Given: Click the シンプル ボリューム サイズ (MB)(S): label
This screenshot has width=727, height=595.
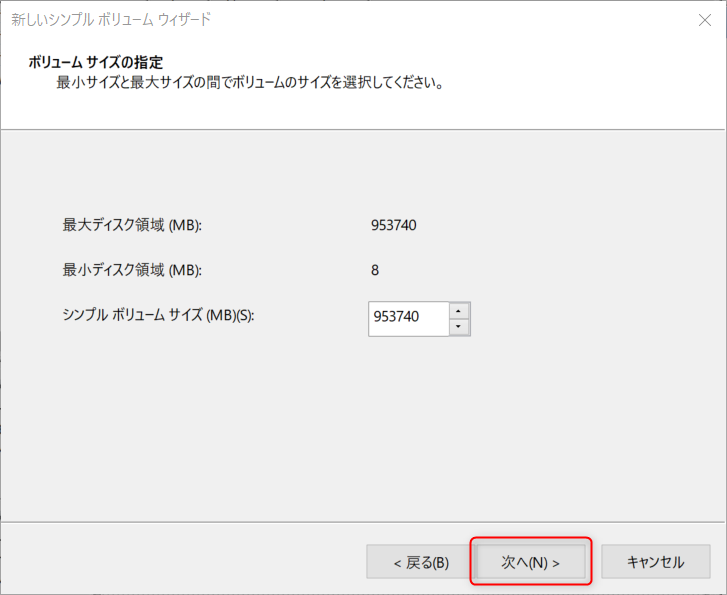Looking at the screenshot, I should 159,315.
